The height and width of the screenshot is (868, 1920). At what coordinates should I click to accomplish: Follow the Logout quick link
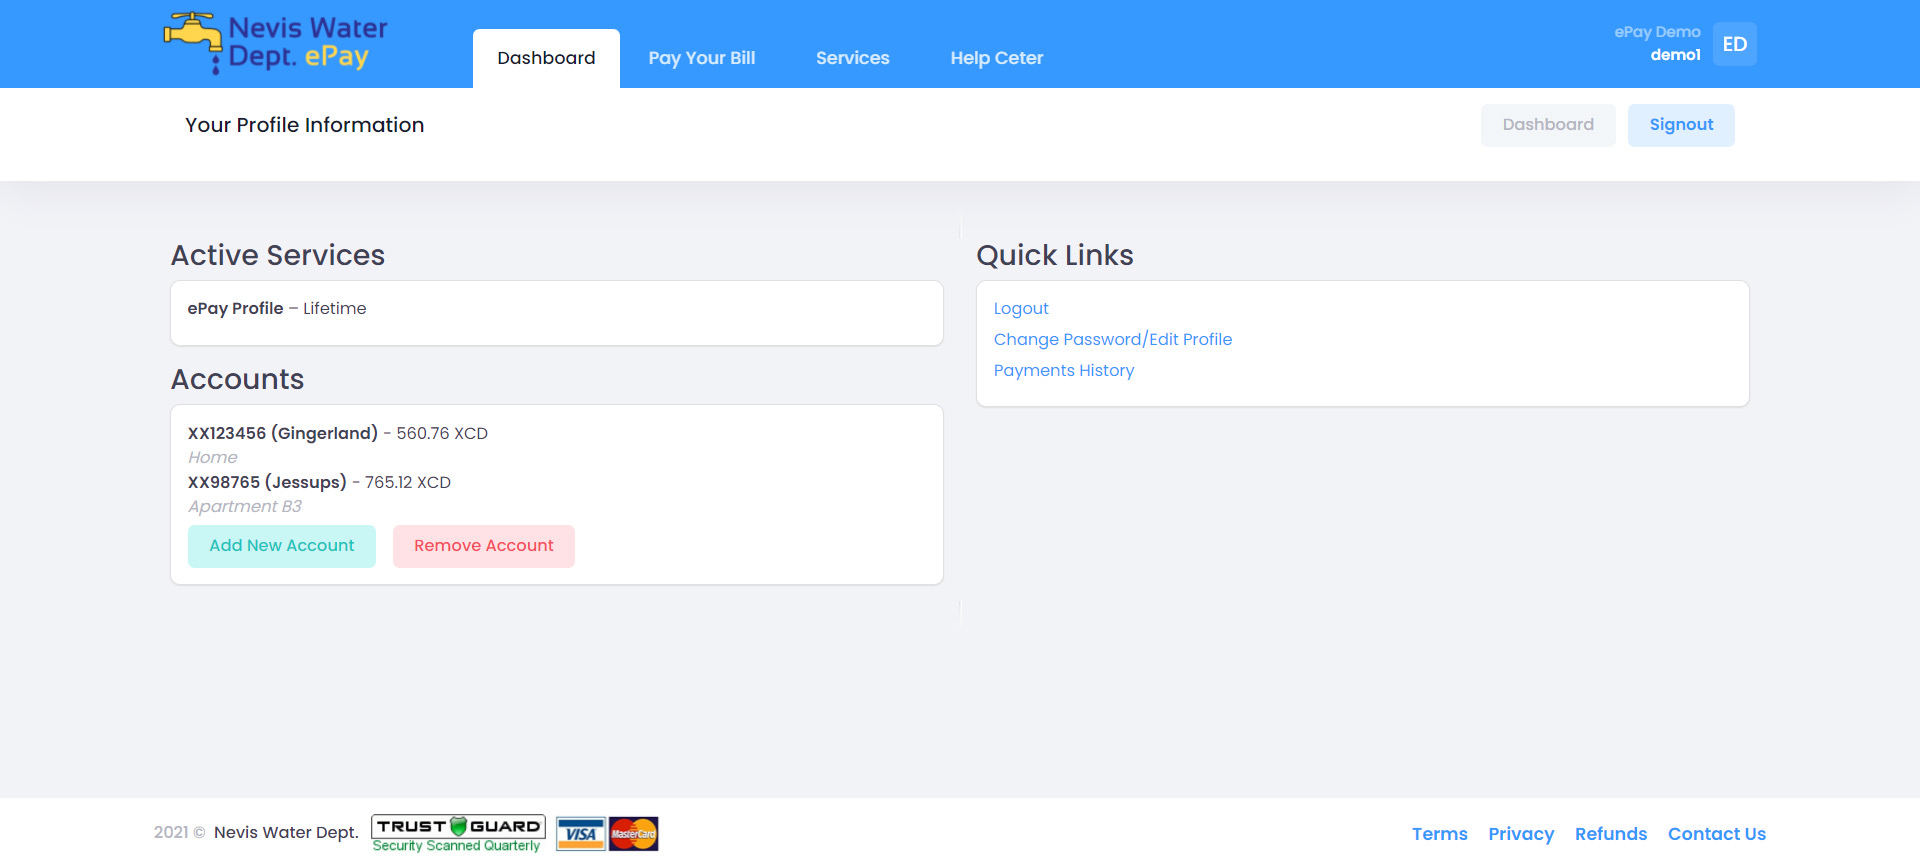point(1021,309)
